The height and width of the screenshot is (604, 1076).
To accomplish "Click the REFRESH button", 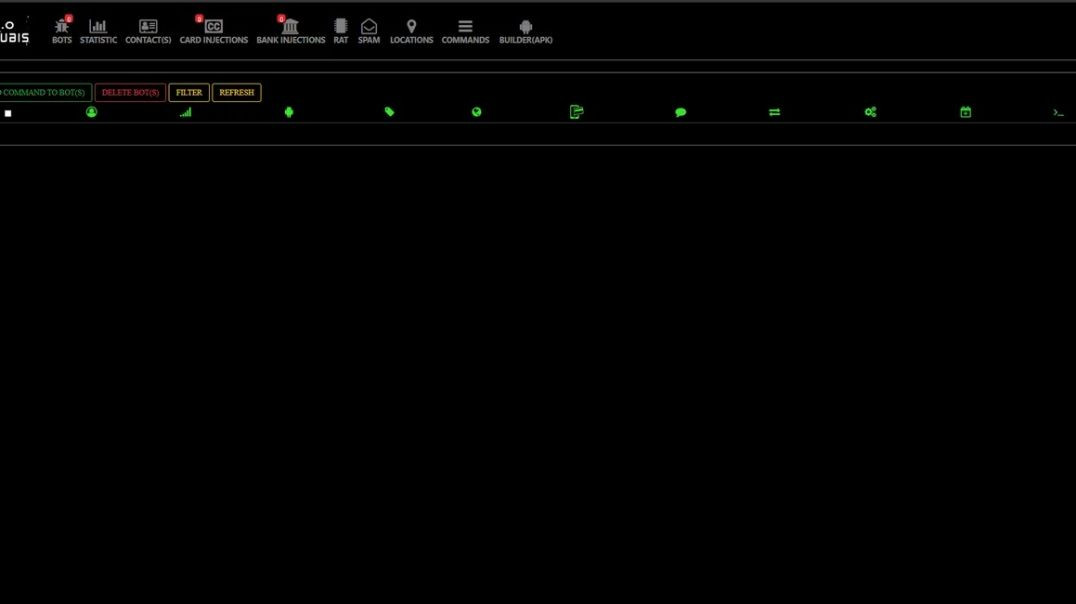I will coord(236,92).
